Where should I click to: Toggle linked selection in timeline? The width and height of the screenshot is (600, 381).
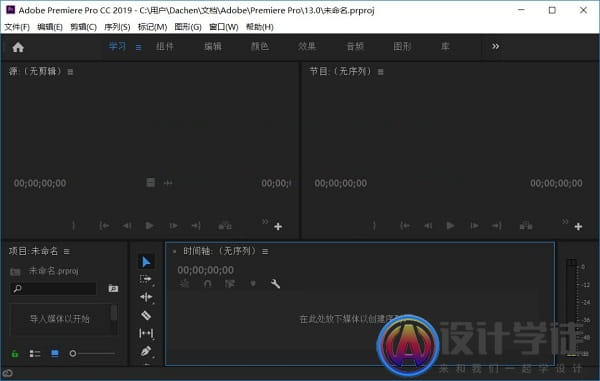point(230,284)
